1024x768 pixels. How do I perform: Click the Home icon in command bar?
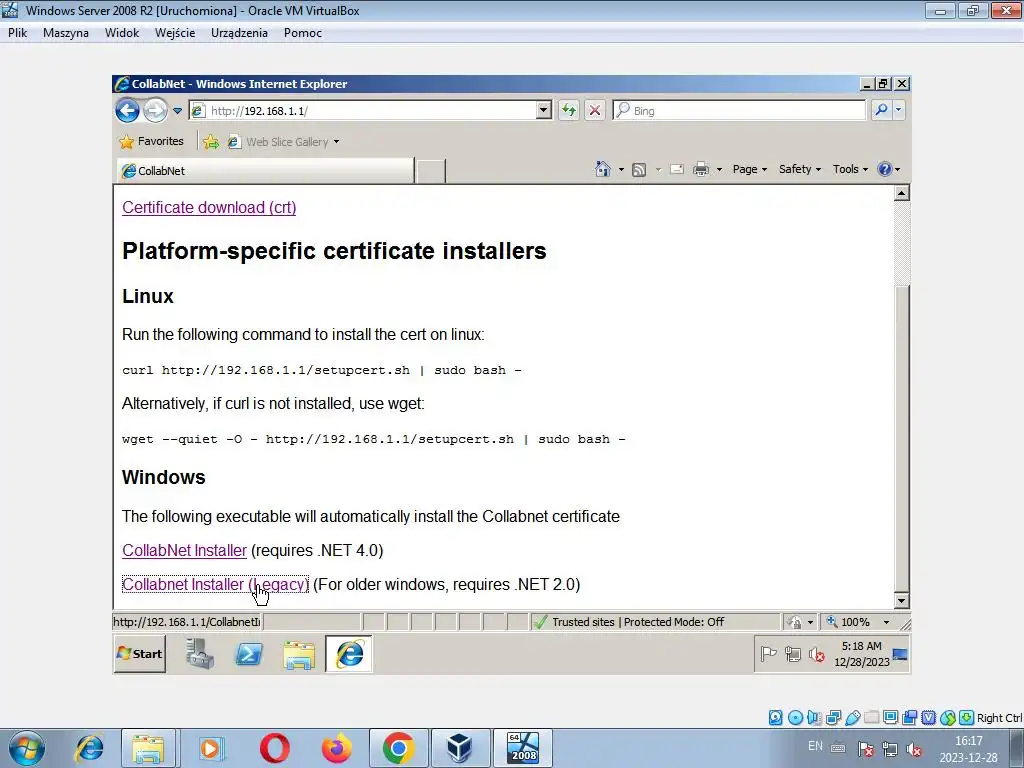(x=602, y=169)
